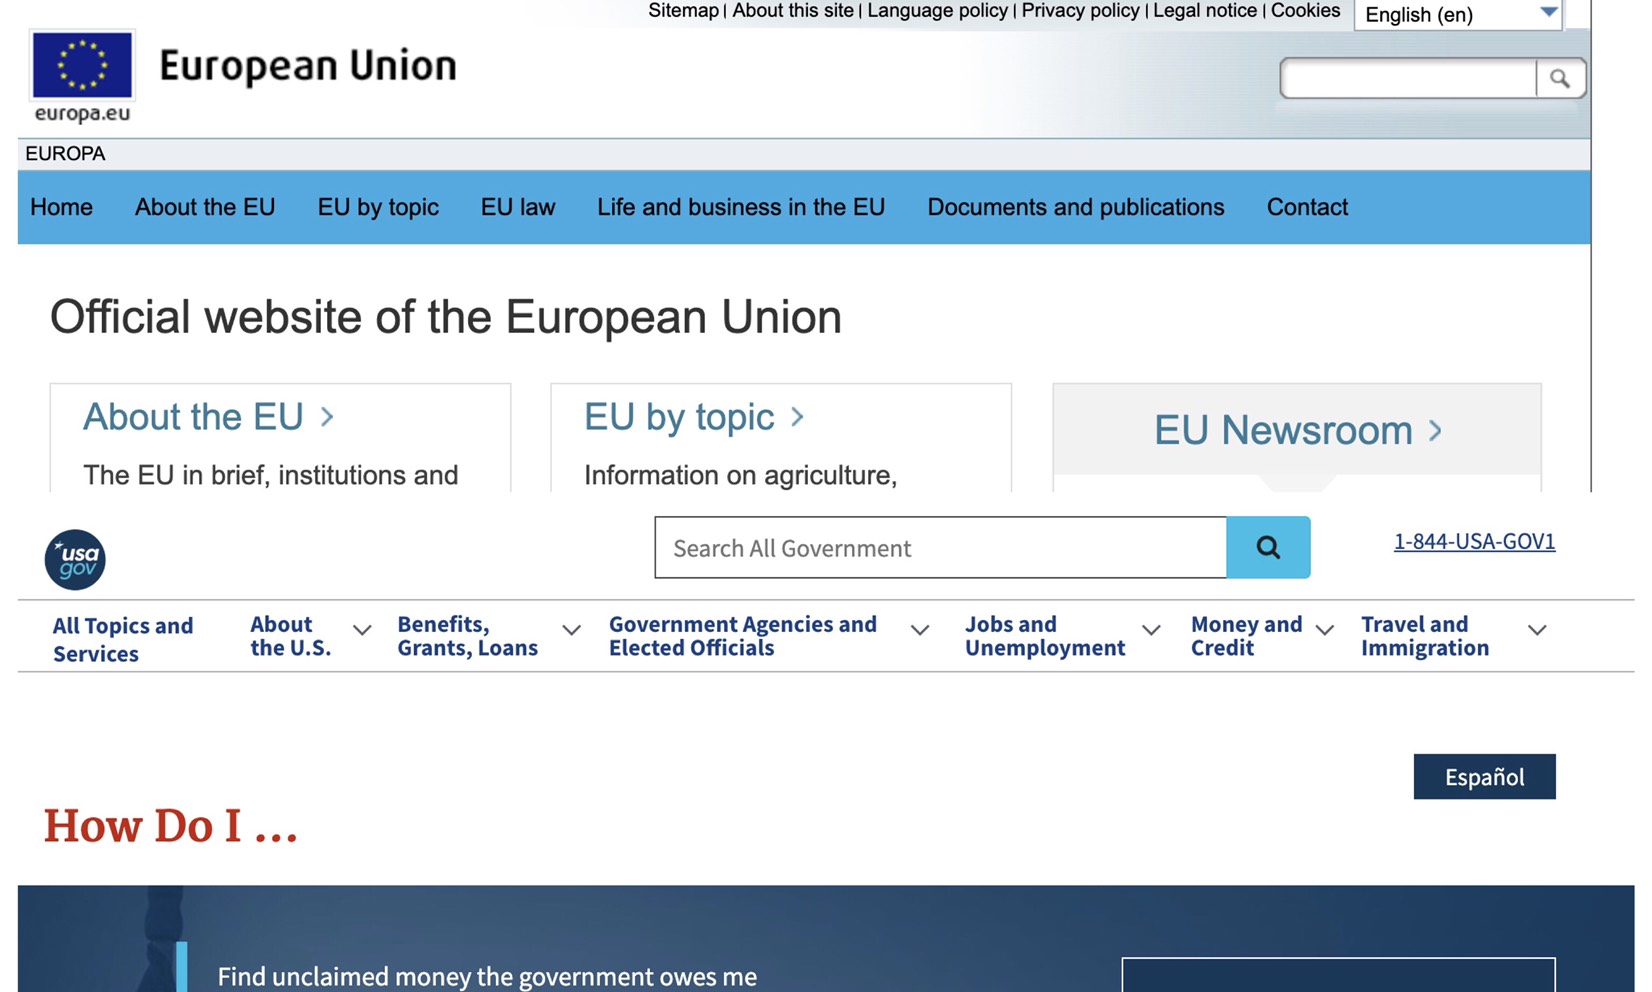Screen dimensions: 1652x992
Task: Open Travel and Immigration menu label
Action: coord(1425,636)
